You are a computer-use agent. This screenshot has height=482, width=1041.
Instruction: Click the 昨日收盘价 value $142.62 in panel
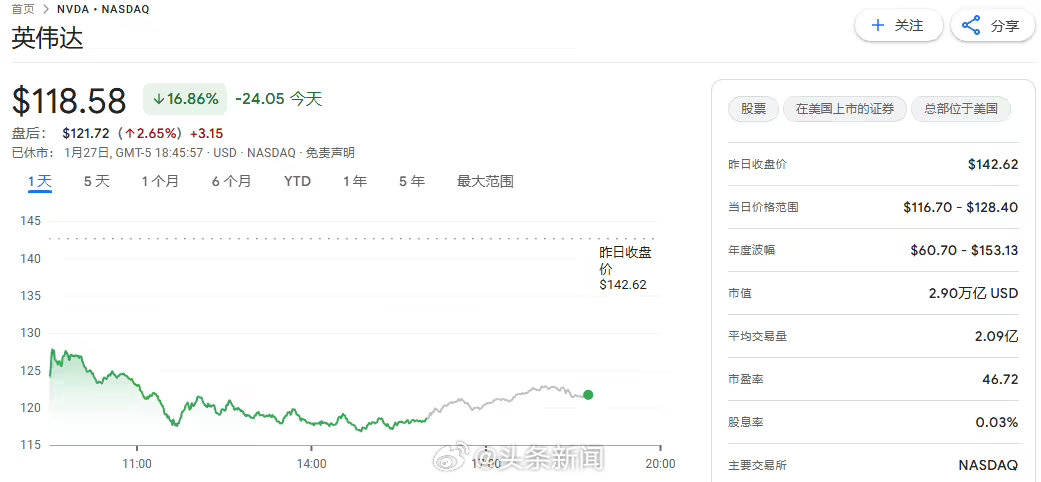(993, 164)
